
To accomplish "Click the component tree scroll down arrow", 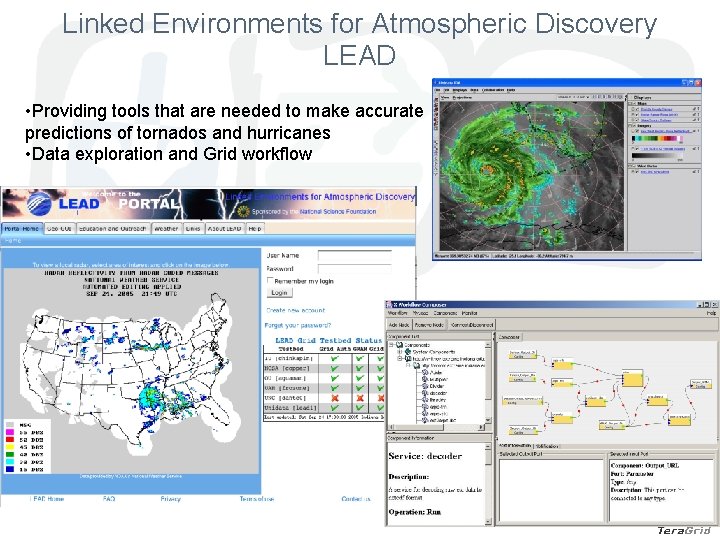I will click(488, 421).
